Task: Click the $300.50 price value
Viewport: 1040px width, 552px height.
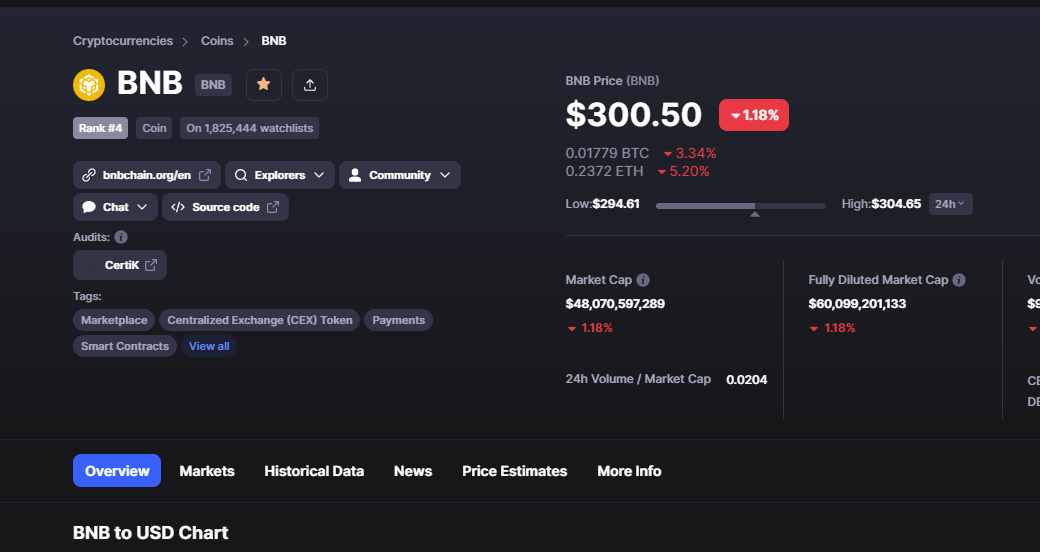Action: click(633, 114)
